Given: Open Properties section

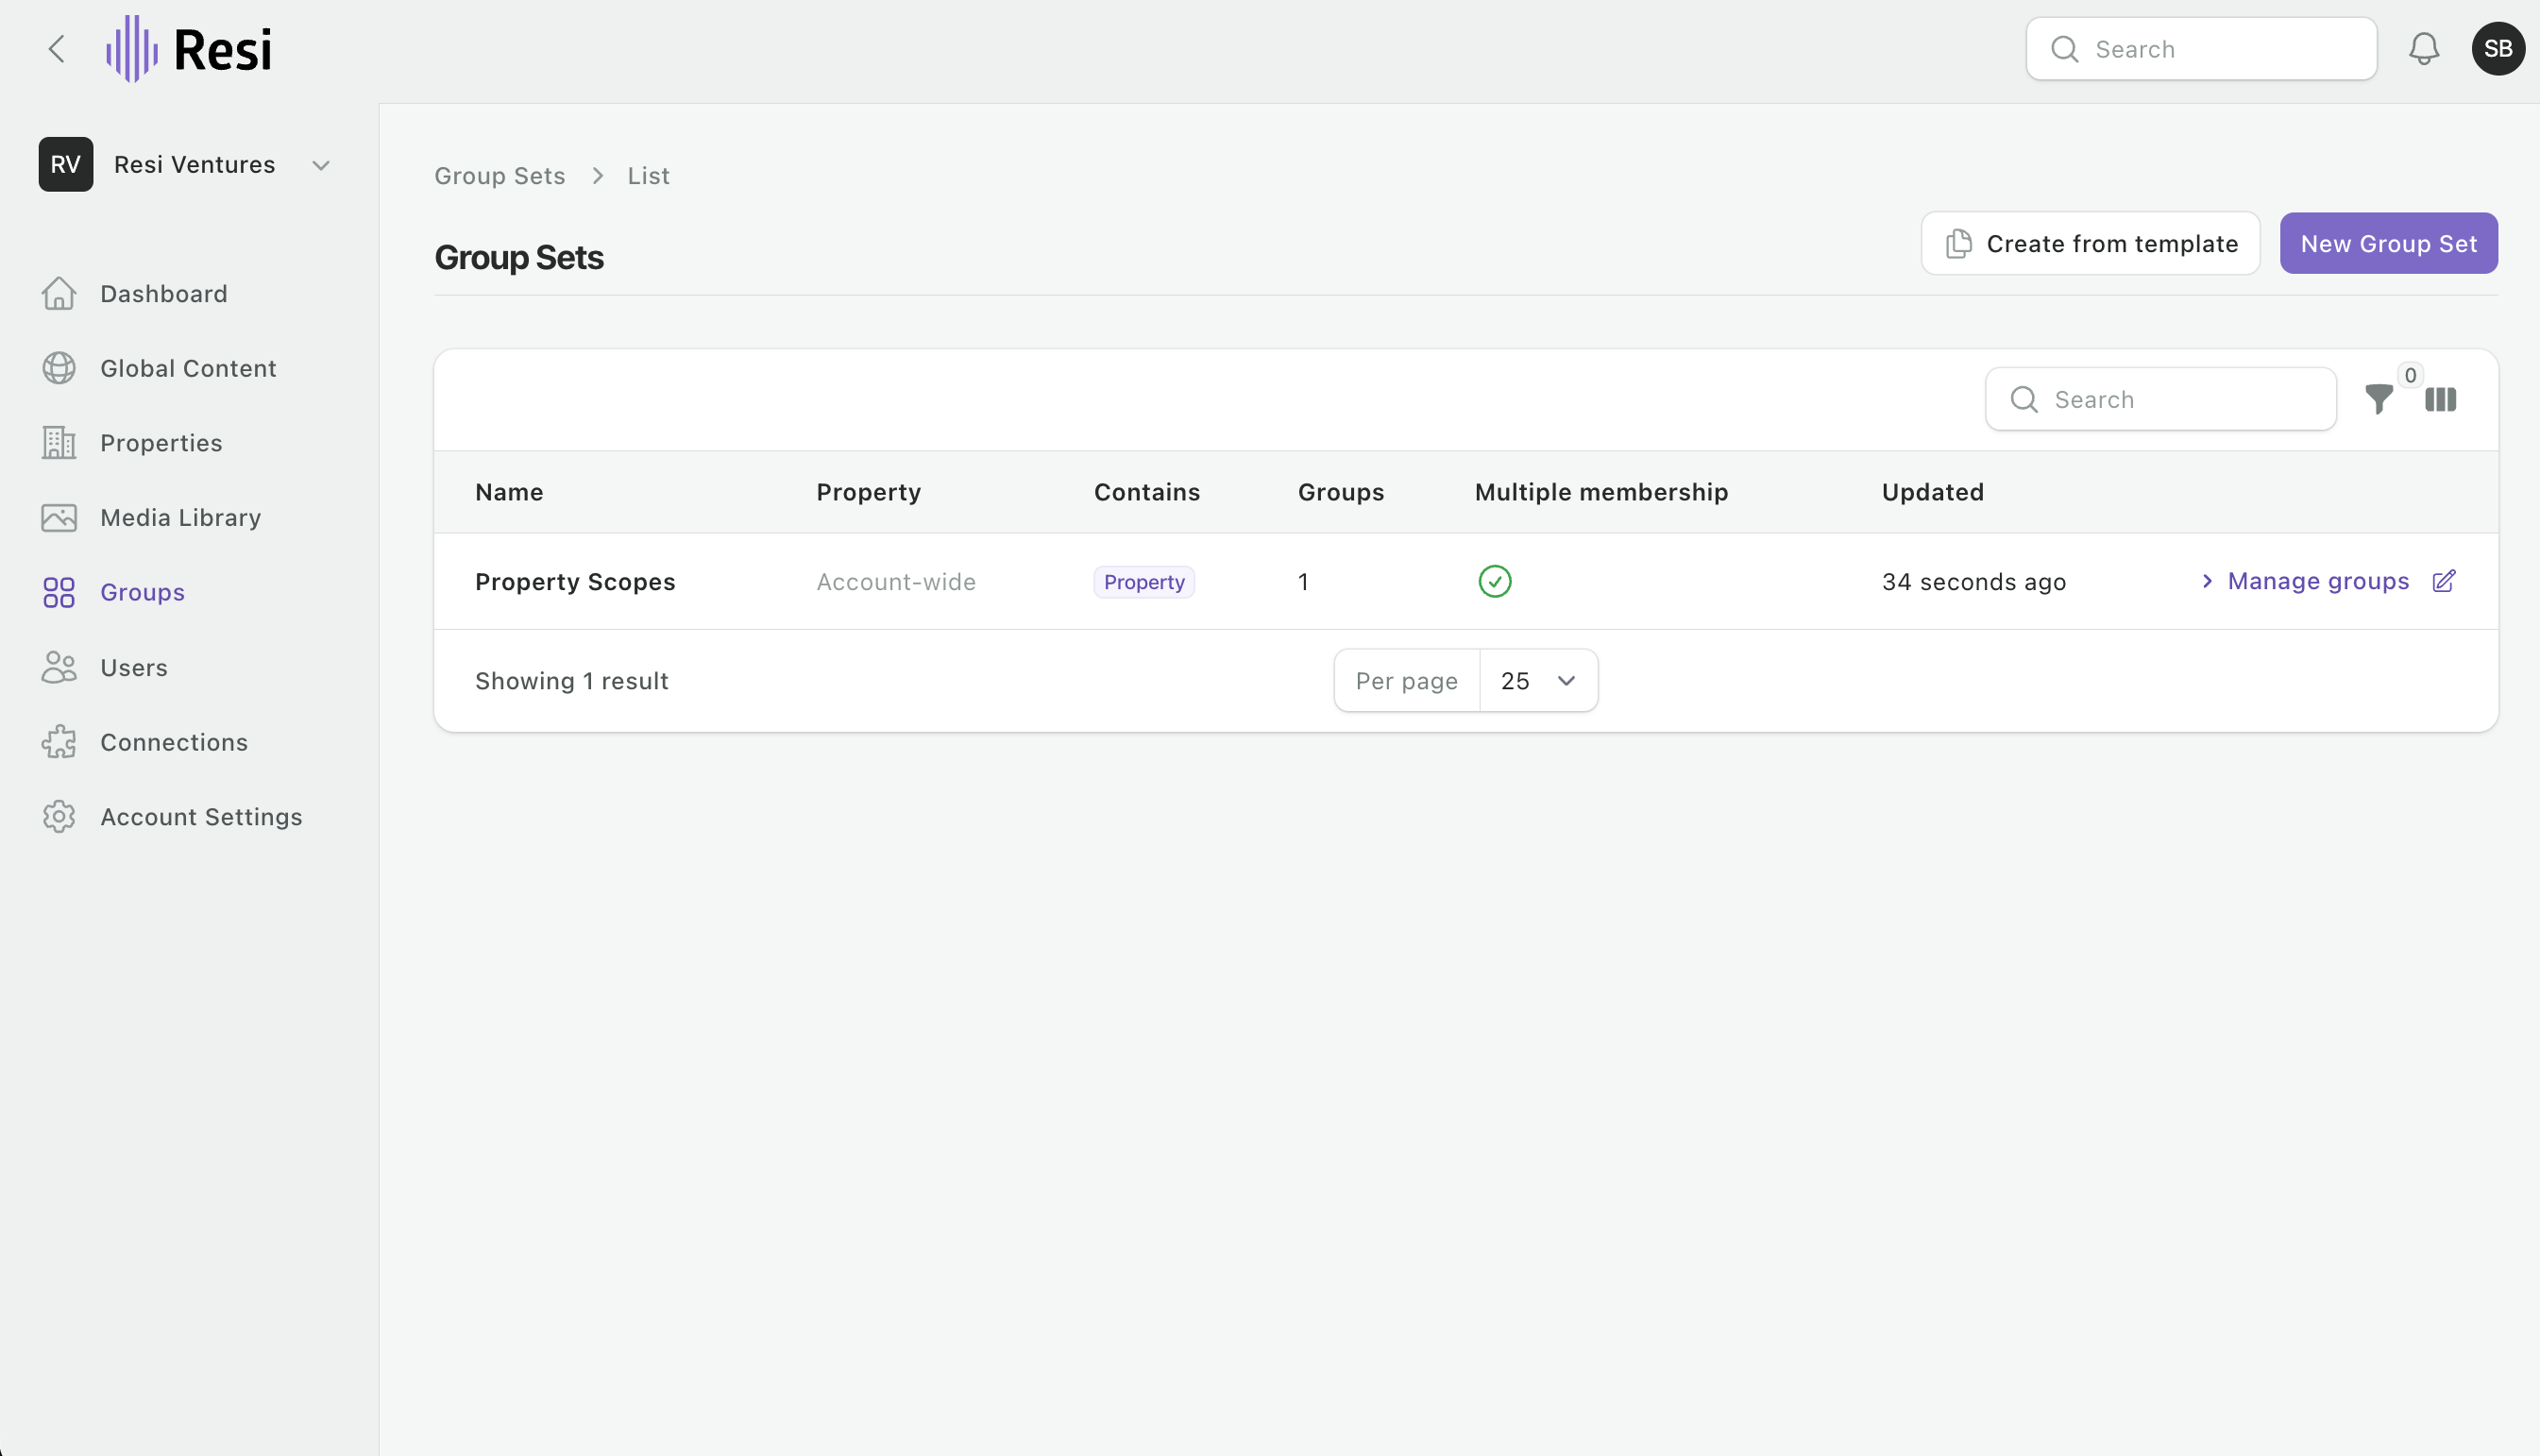Looking at the screenshot, I should (x=161, y=443).
